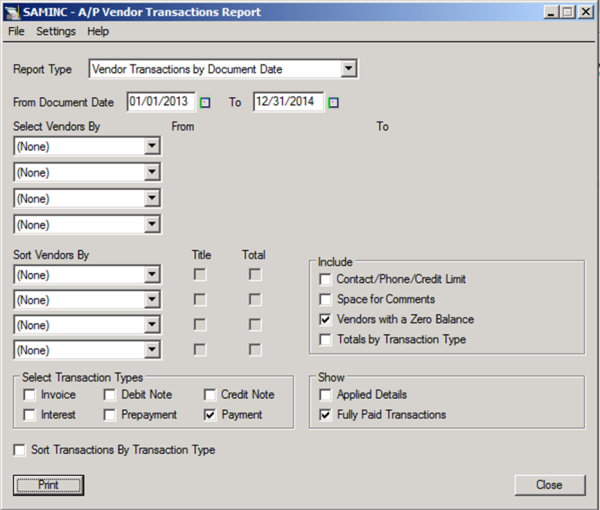Viewport: 600px width, 510px height.
Task: Check the Credit Note transaction type
Action: tap(209, 395)
